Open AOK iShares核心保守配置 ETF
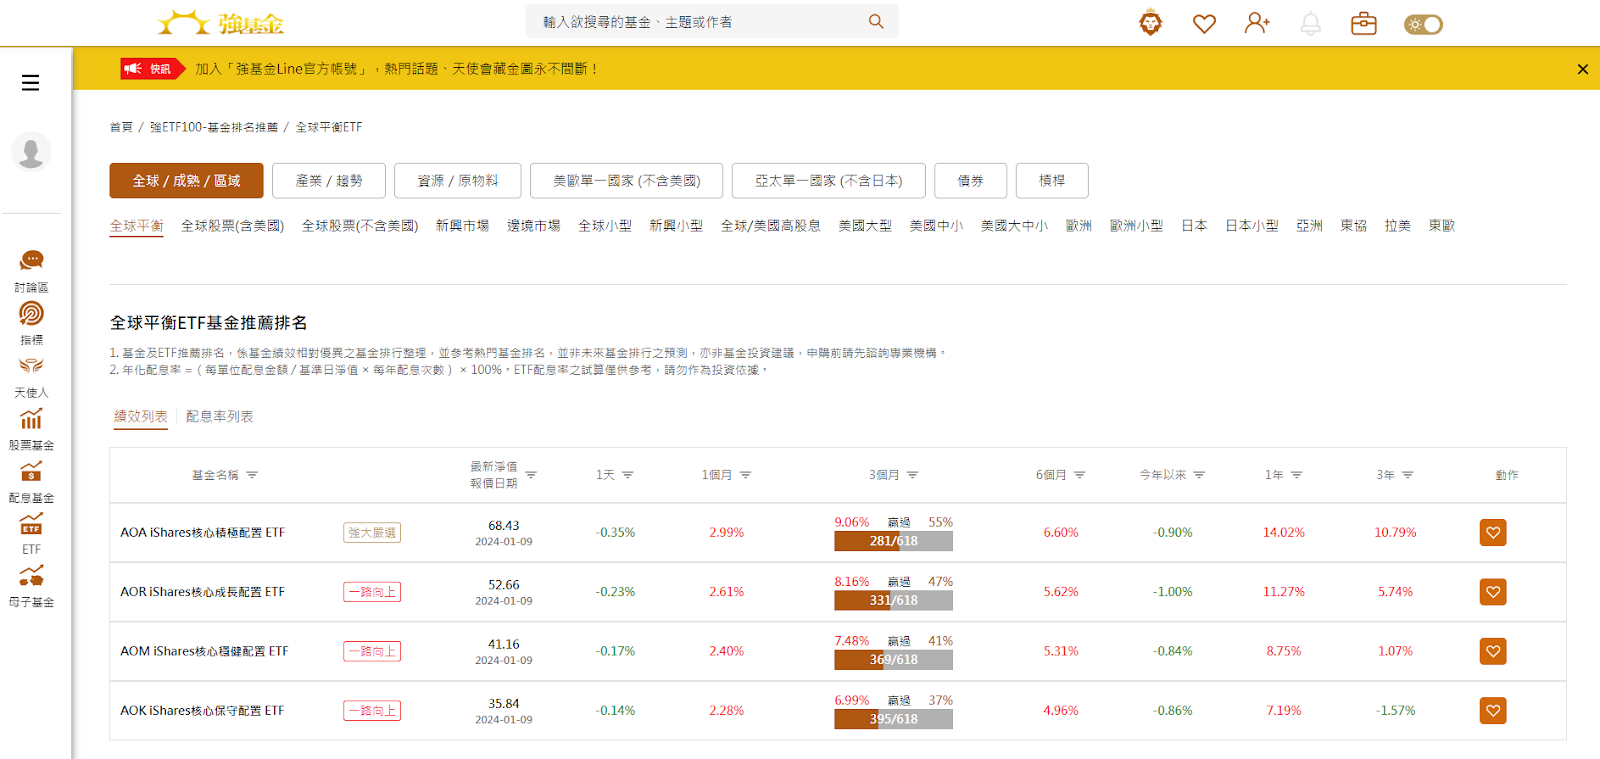 click(202, 711)
